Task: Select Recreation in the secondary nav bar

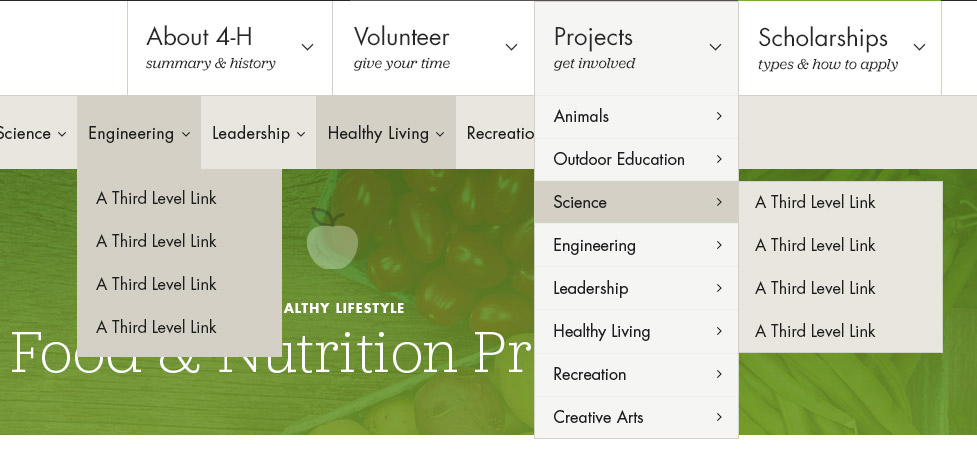Action: pos(500,133)
